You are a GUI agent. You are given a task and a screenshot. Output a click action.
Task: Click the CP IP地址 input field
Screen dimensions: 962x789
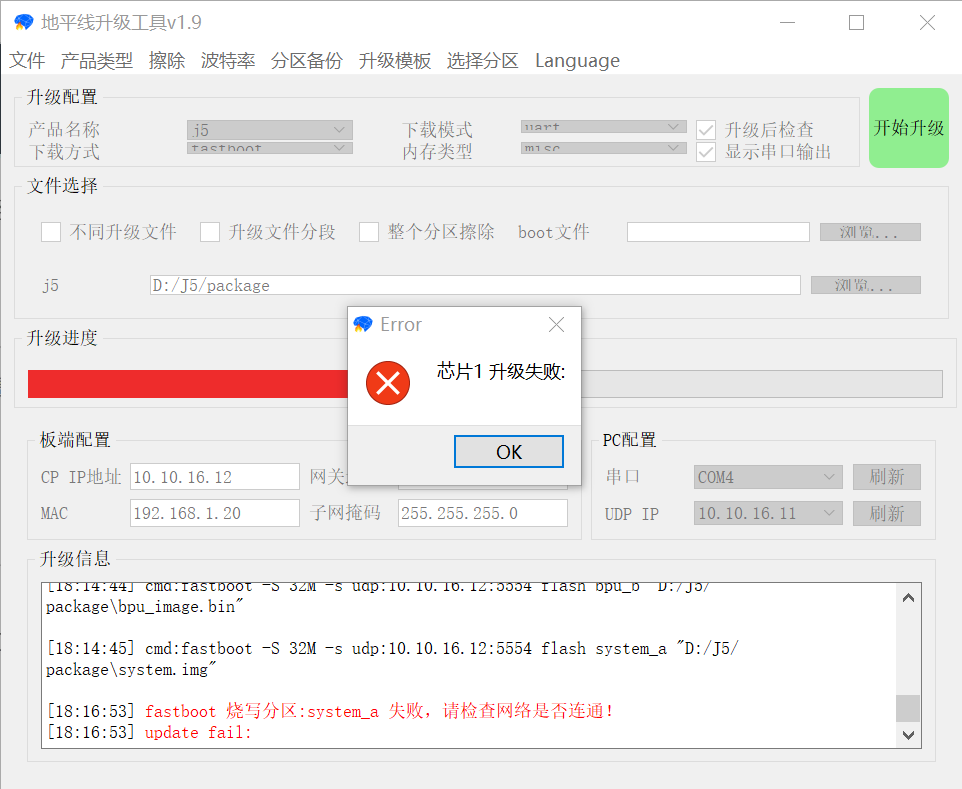point(214,477)
